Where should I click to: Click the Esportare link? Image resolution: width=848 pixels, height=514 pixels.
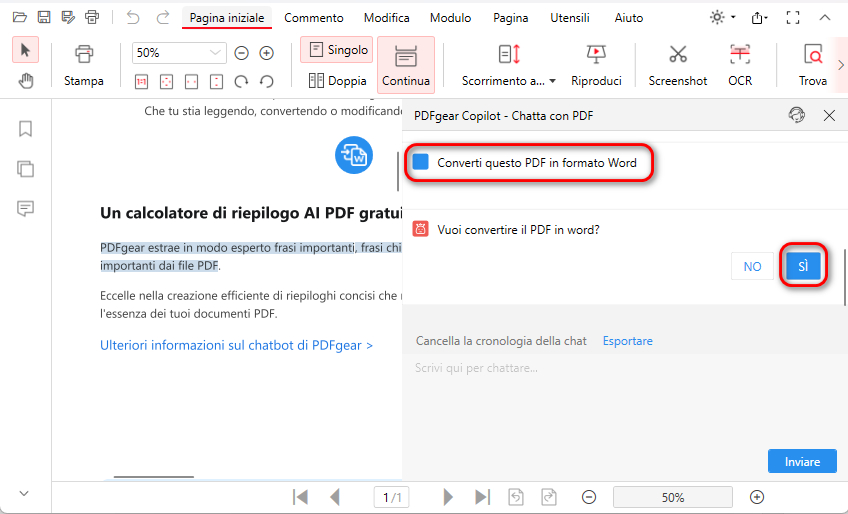click(x=627, y=341)
